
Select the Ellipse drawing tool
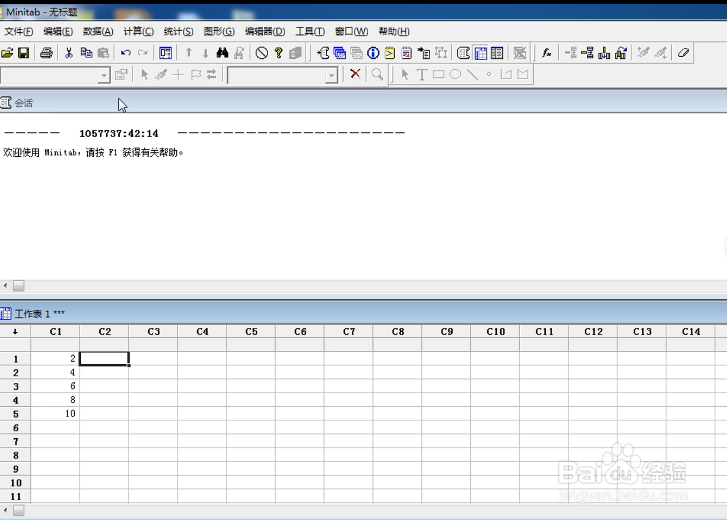coord(455,74)
